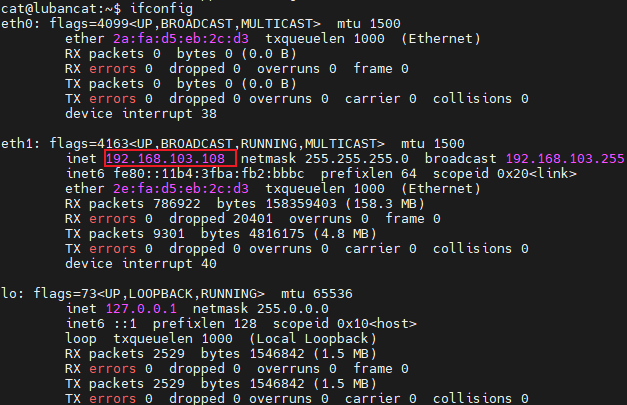Screen dimensions: 627x405
Task: Click 'prefixlen 128' in the lo section
Action: [205, 324]
